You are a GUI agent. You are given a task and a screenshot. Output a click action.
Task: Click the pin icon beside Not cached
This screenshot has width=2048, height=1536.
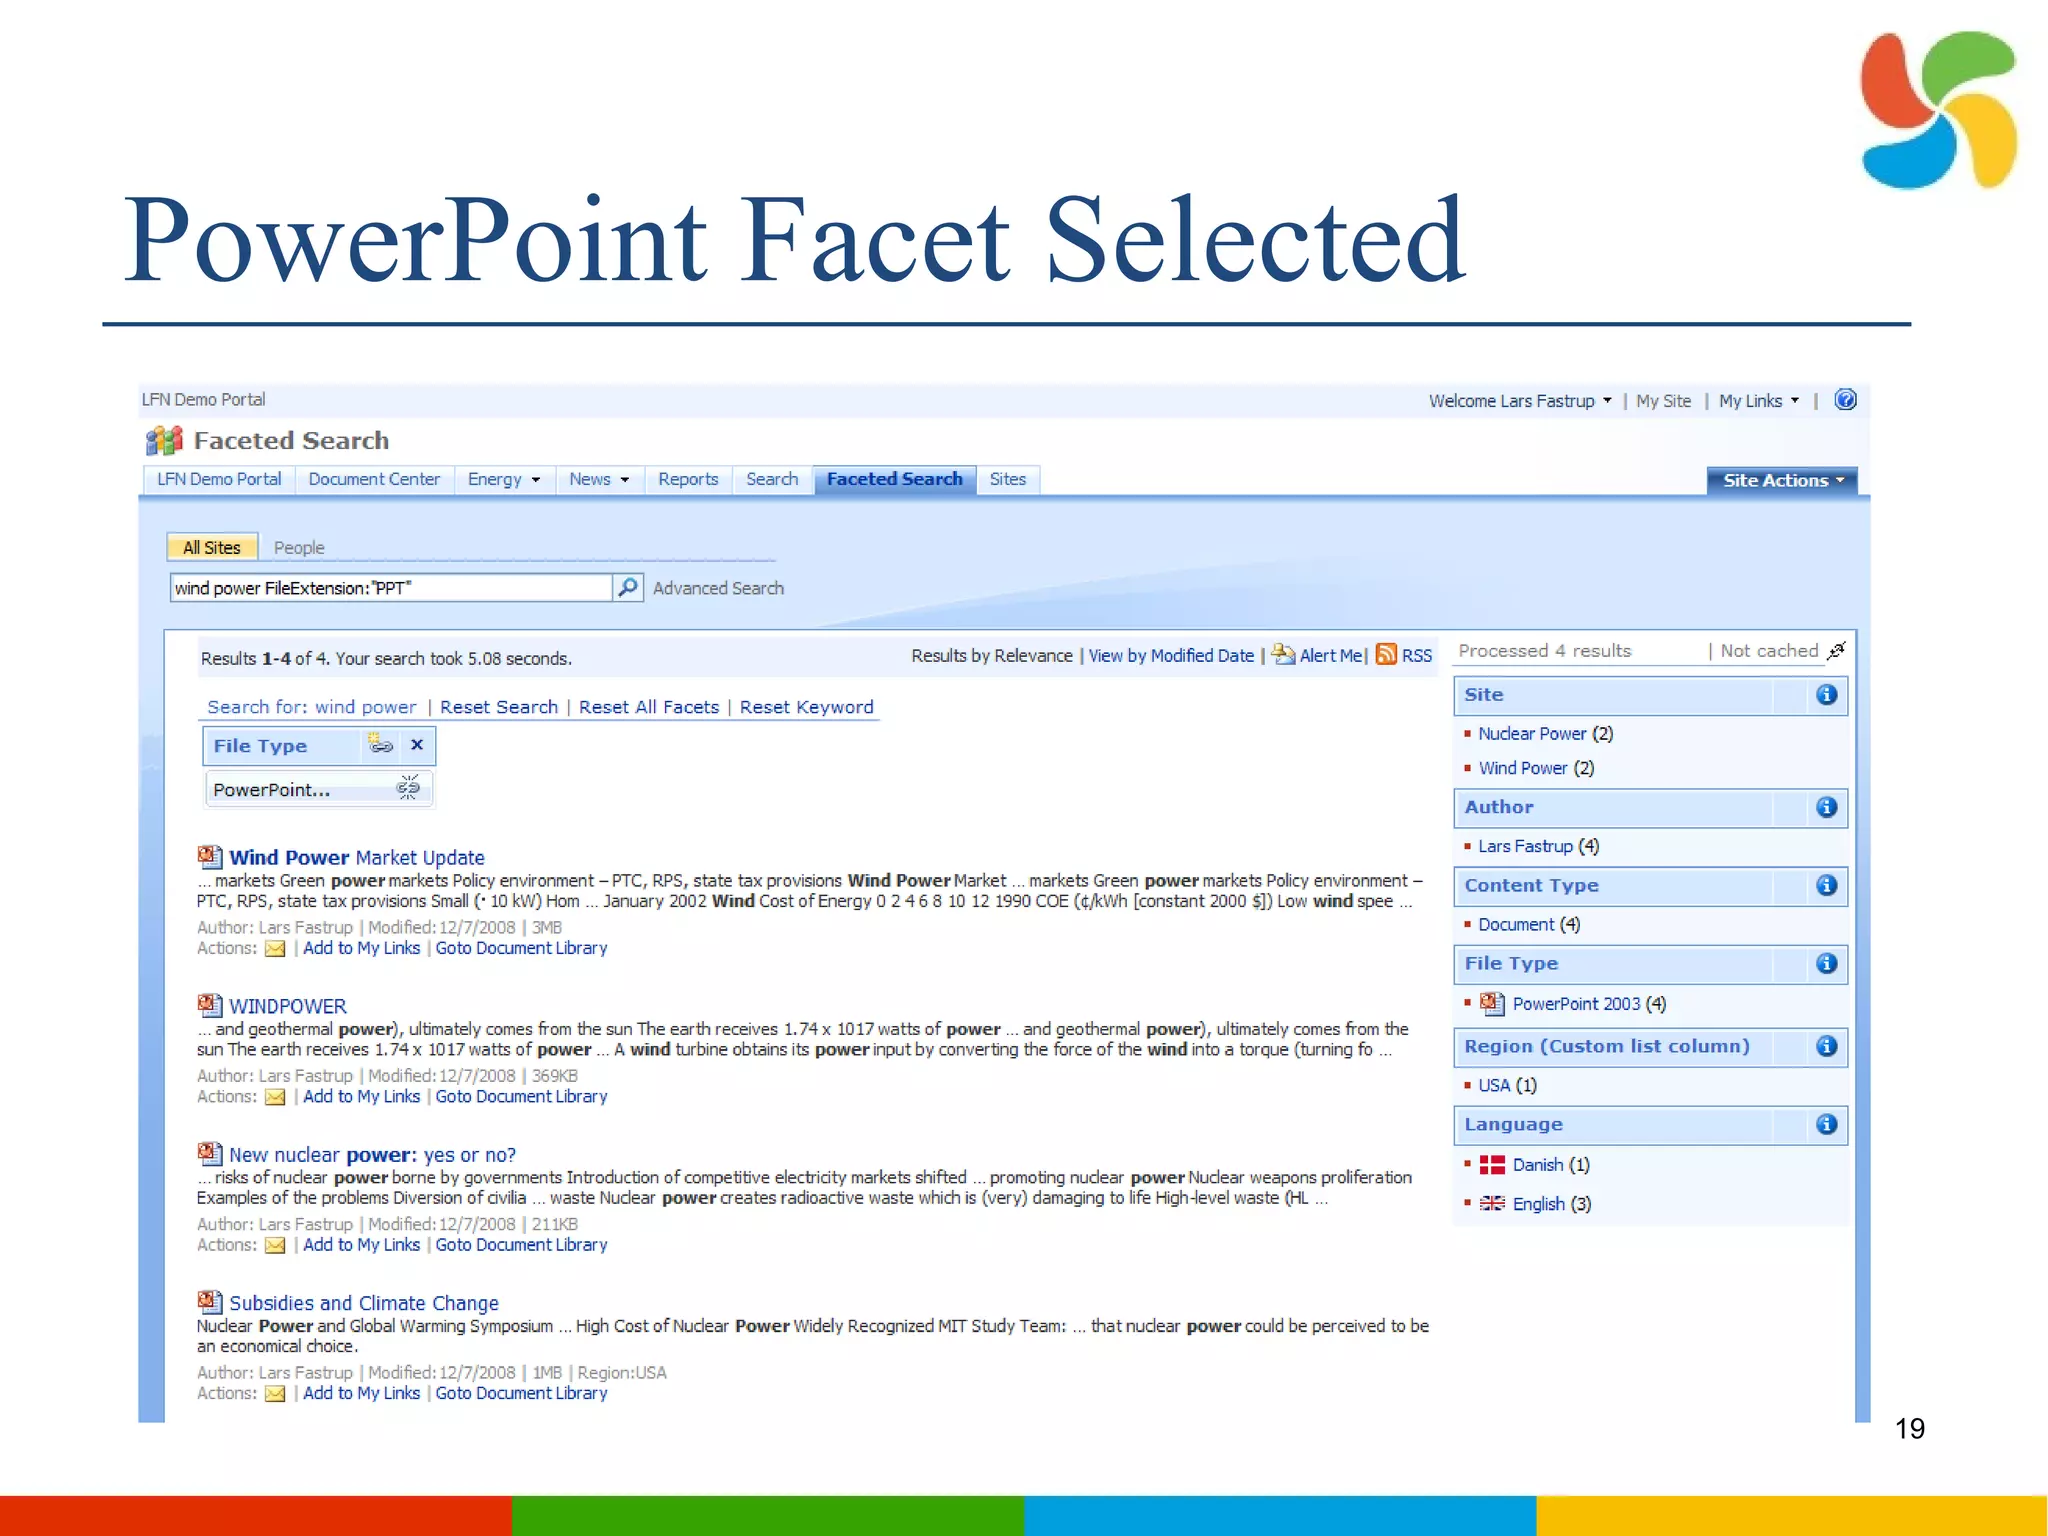coord(1836,651)
